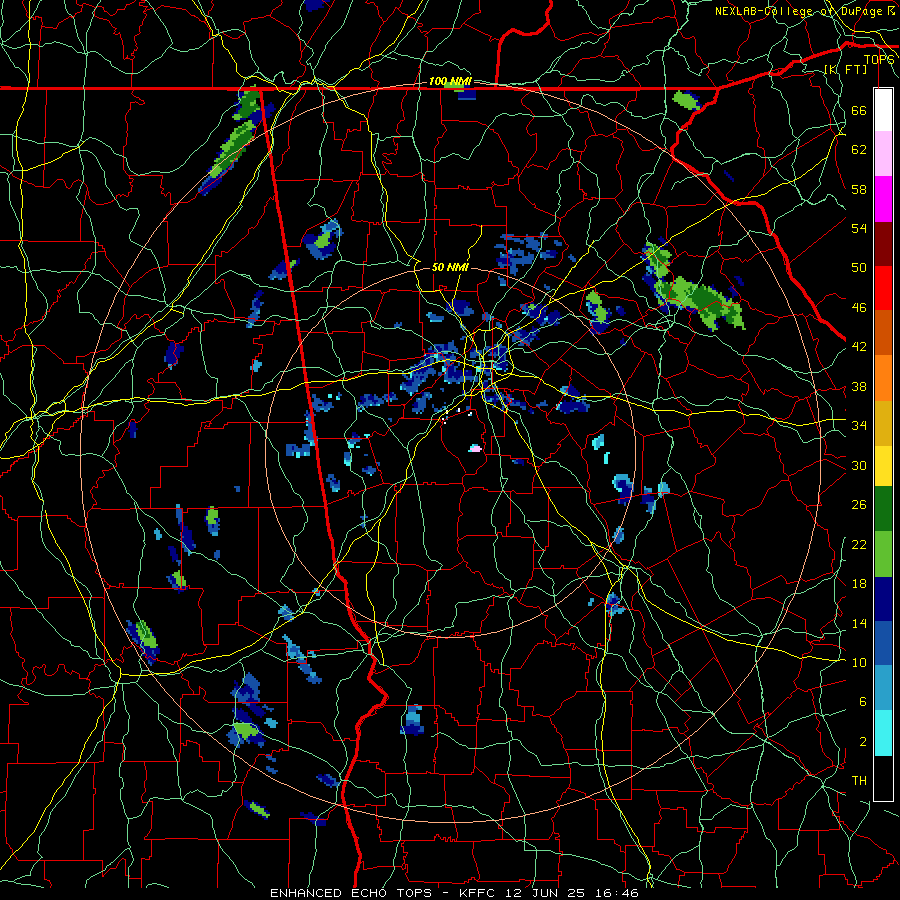Screen dimensions: 900x900
Task: Click the 14 legend value
Action: (859, 623)
